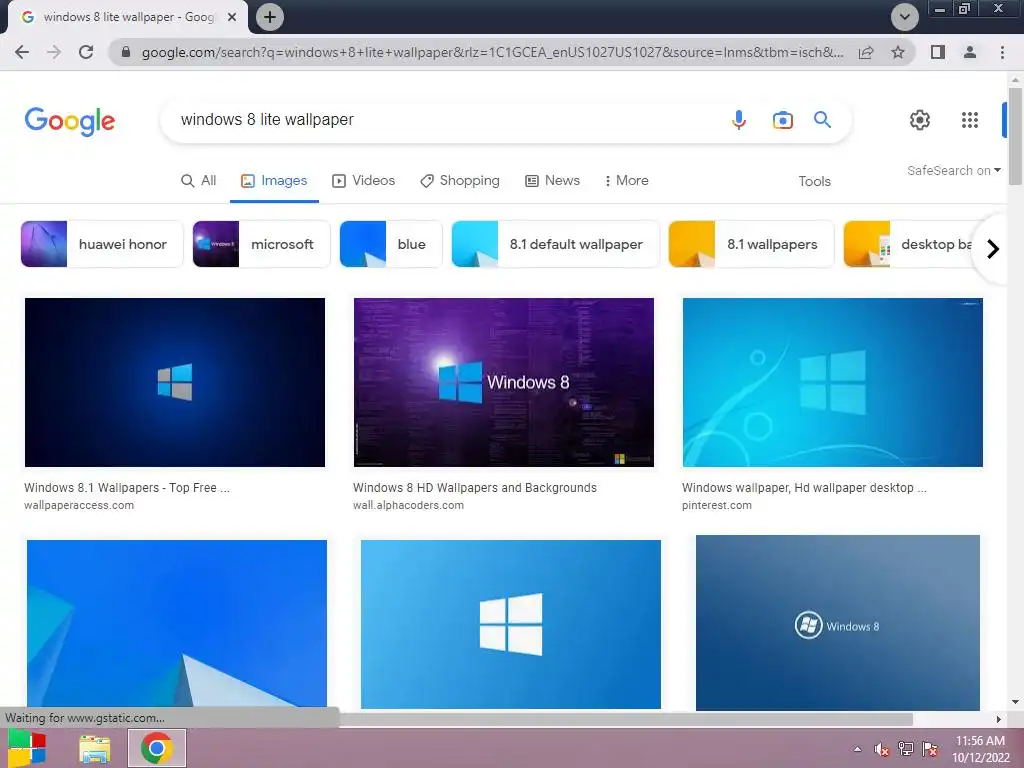Filter by '8.1 default wallpaper' chip
The height and width of the screenshot is (768, 1024).
pos(555,244)
